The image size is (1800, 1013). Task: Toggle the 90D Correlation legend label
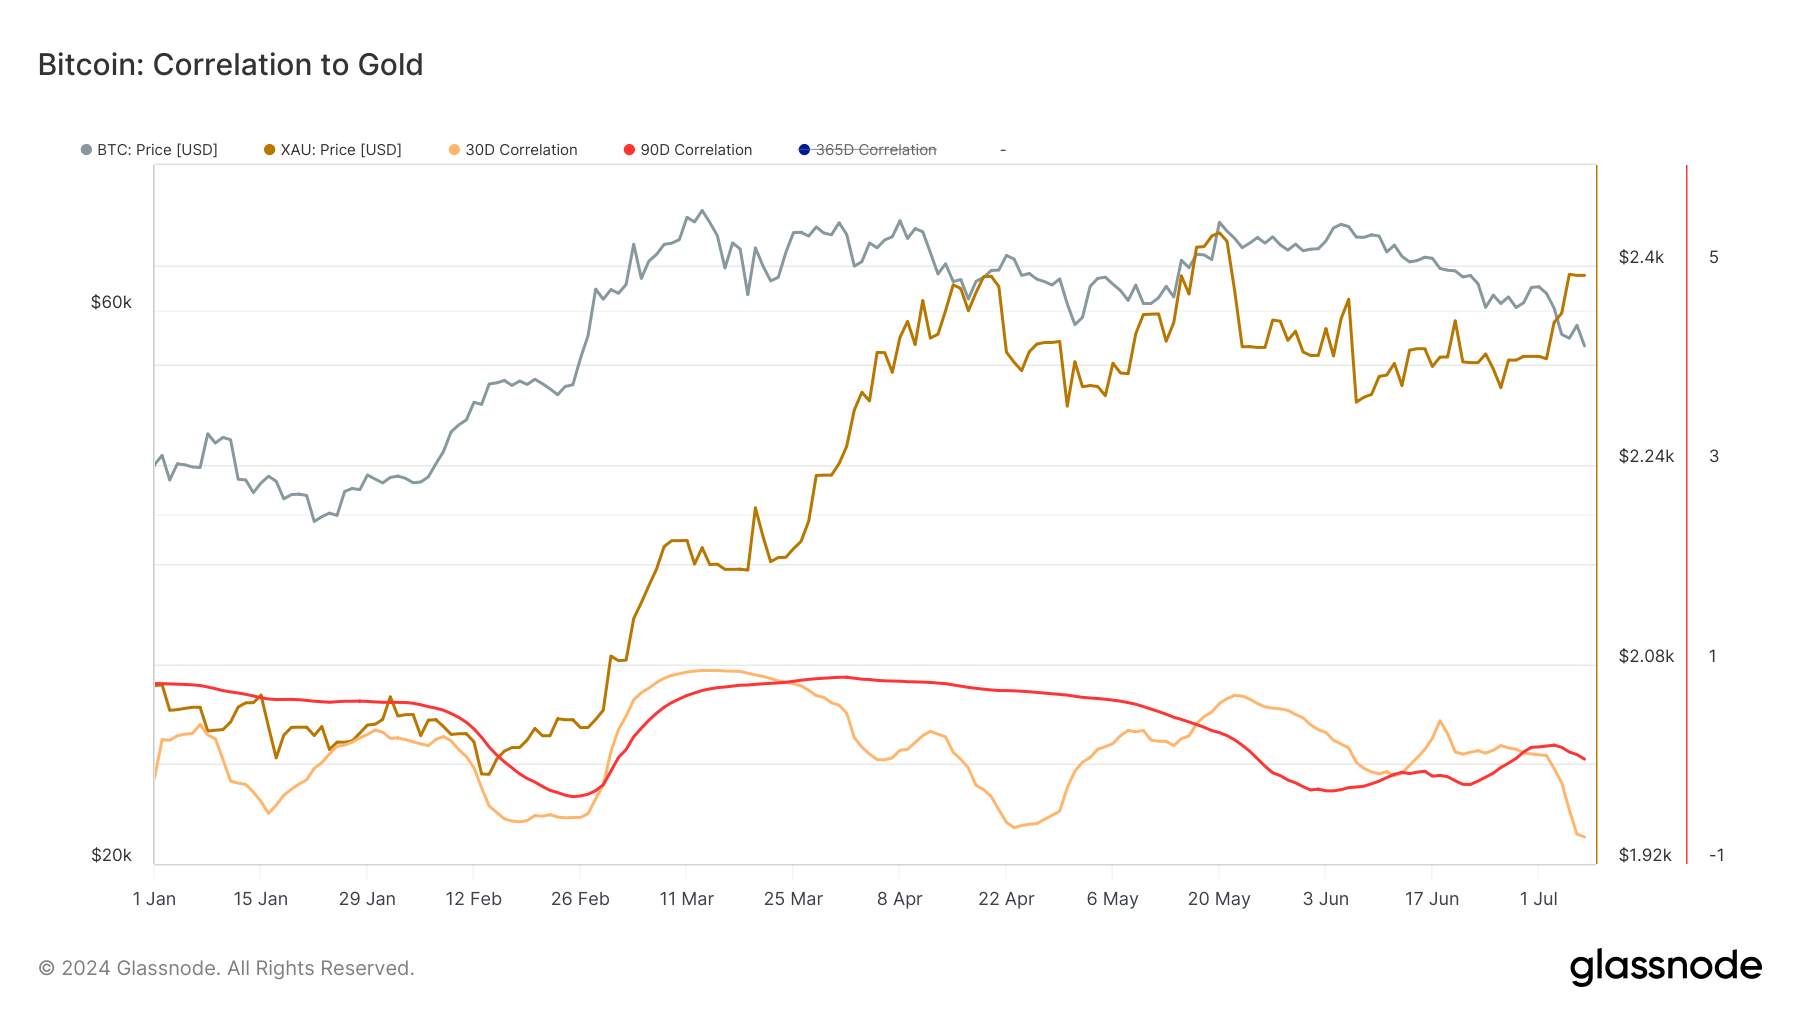[x=696, y=150]
